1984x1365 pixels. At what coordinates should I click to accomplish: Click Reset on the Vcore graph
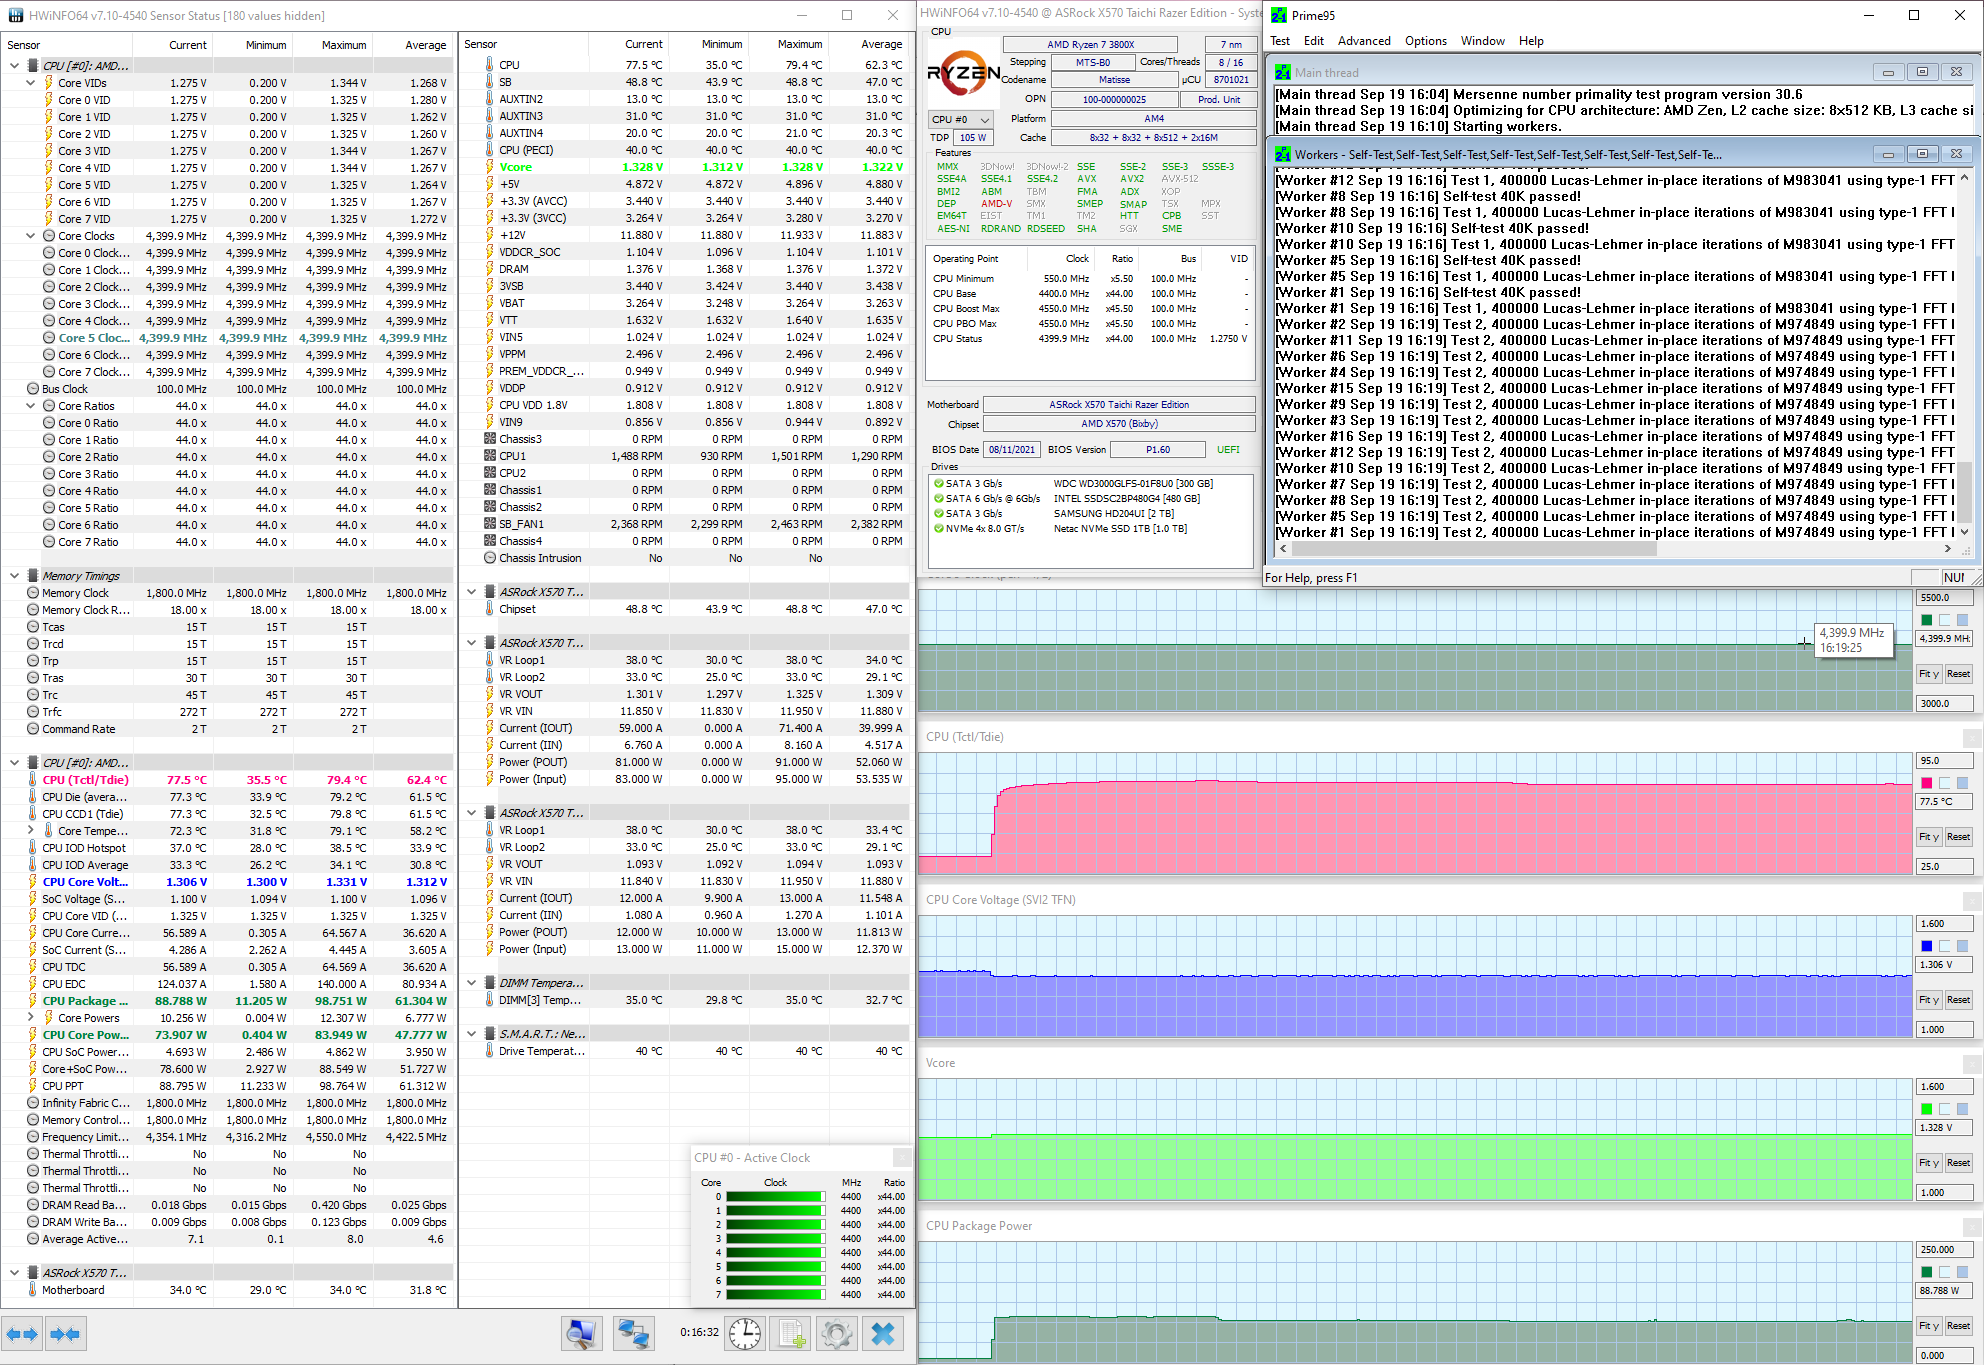tap(1957, 1163)
